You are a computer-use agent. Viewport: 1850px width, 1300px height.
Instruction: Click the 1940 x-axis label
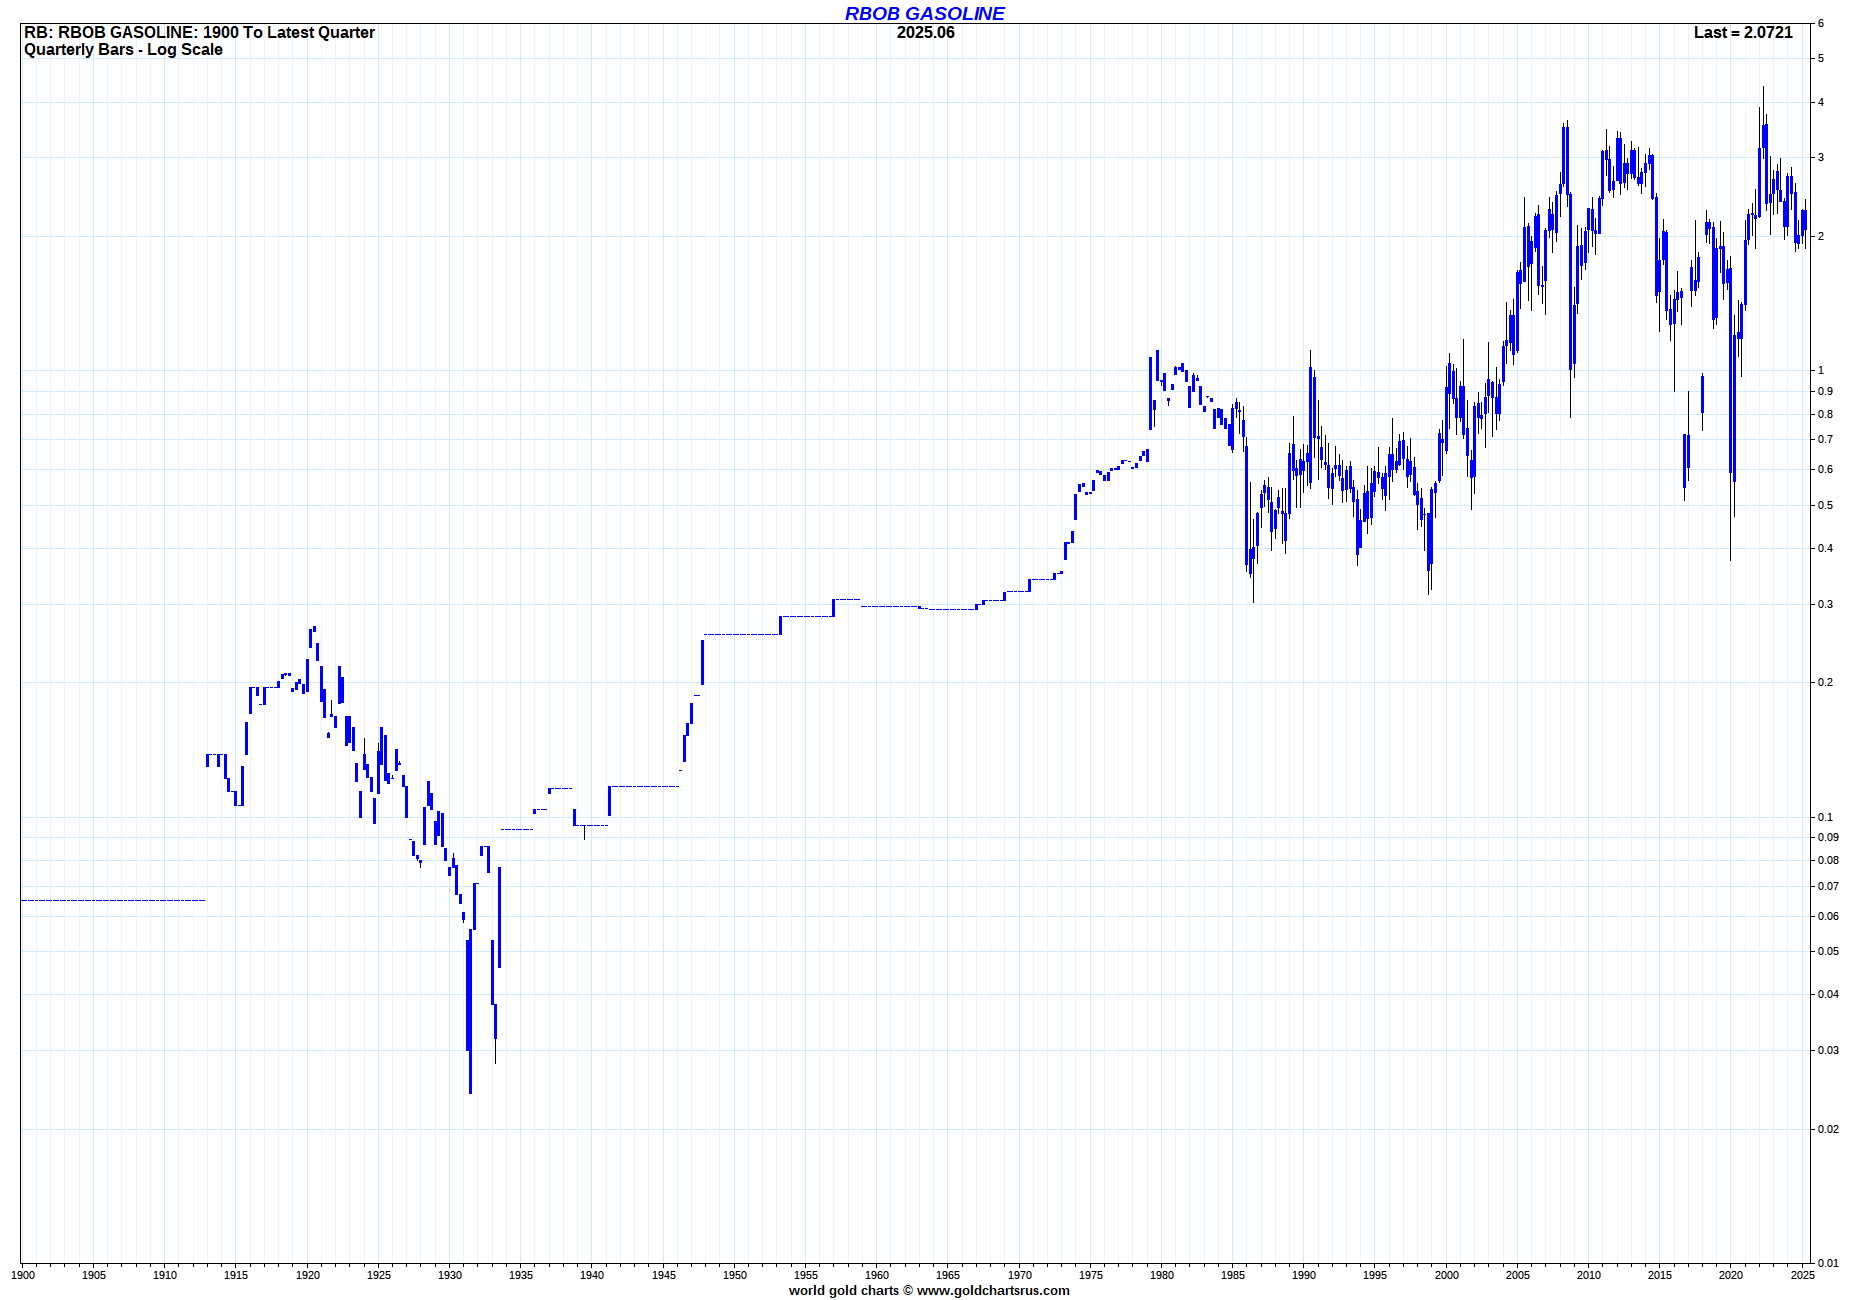coord(592,1274)
